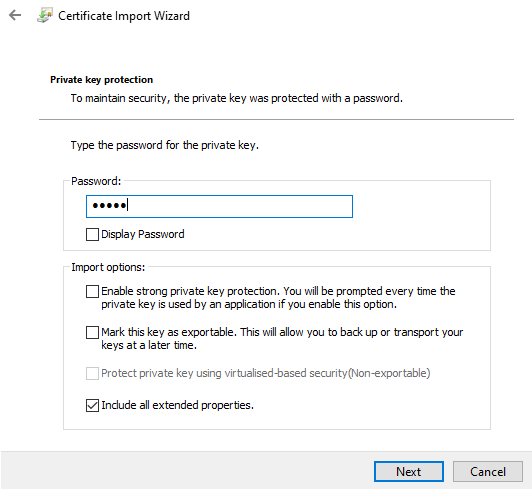Click the masked password dots
Viewport: 532px width, 489px height.
click(109, 206)
